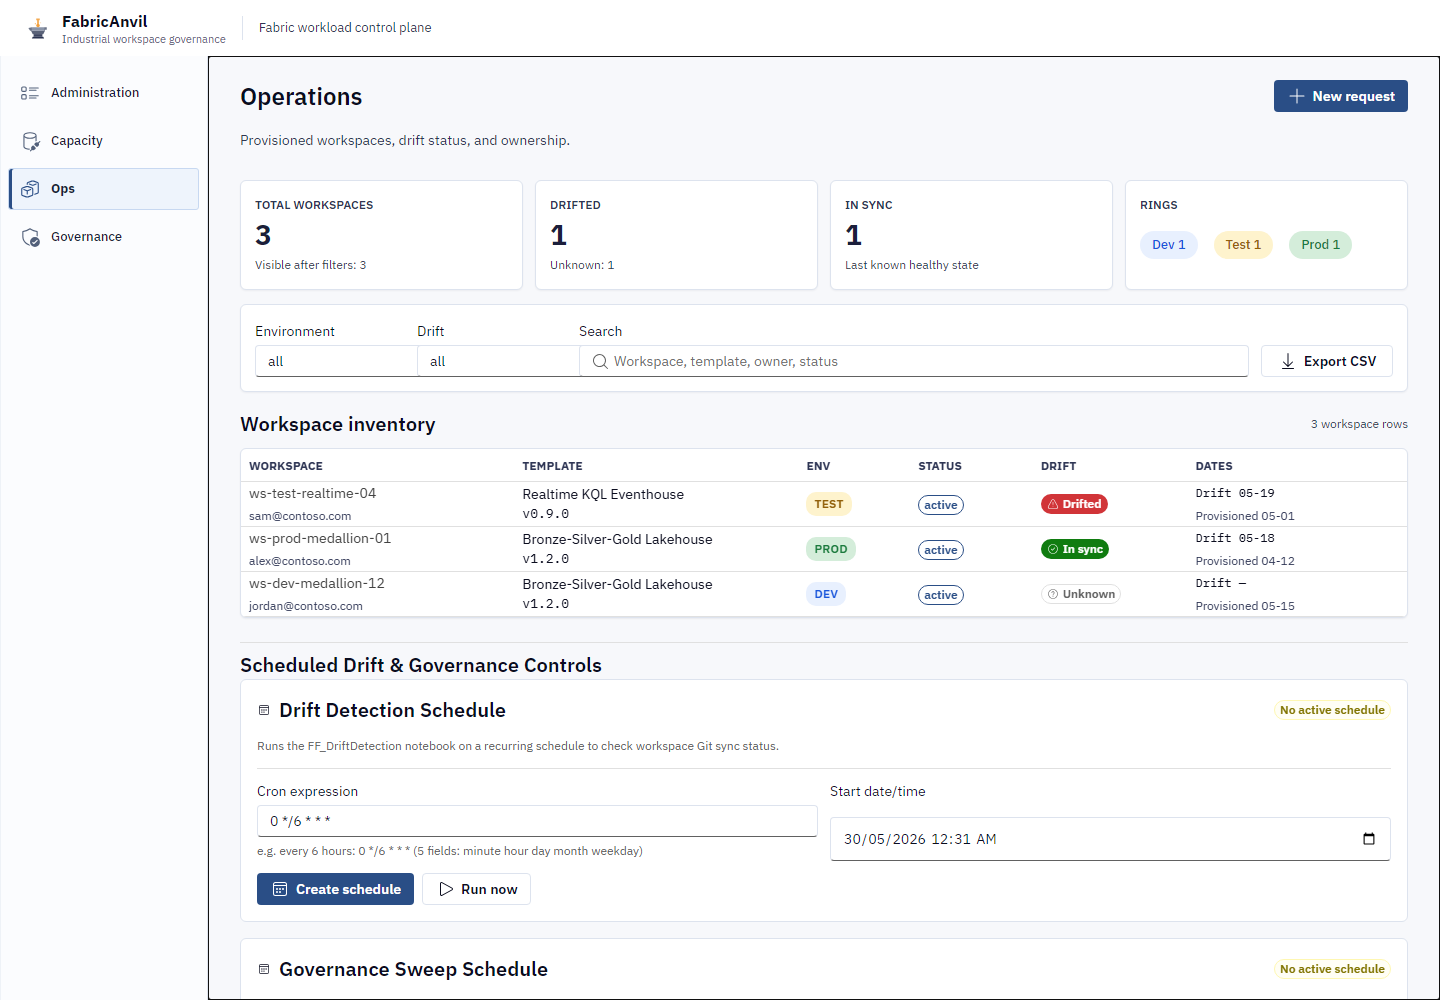Open the Drift filter dropdown
This screenshot has height=1000, width=1440.
pos(498,361)
